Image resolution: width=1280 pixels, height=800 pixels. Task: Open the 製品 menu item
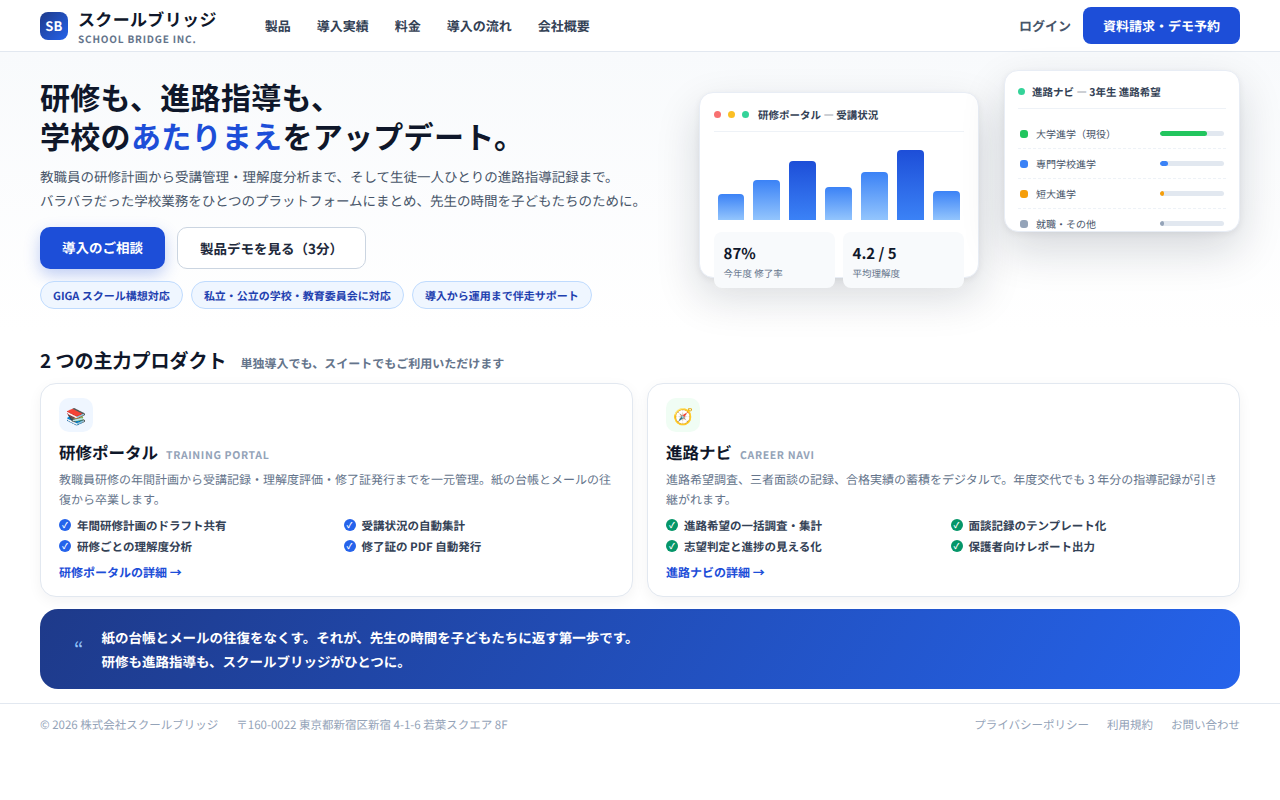tap(278, 26)
